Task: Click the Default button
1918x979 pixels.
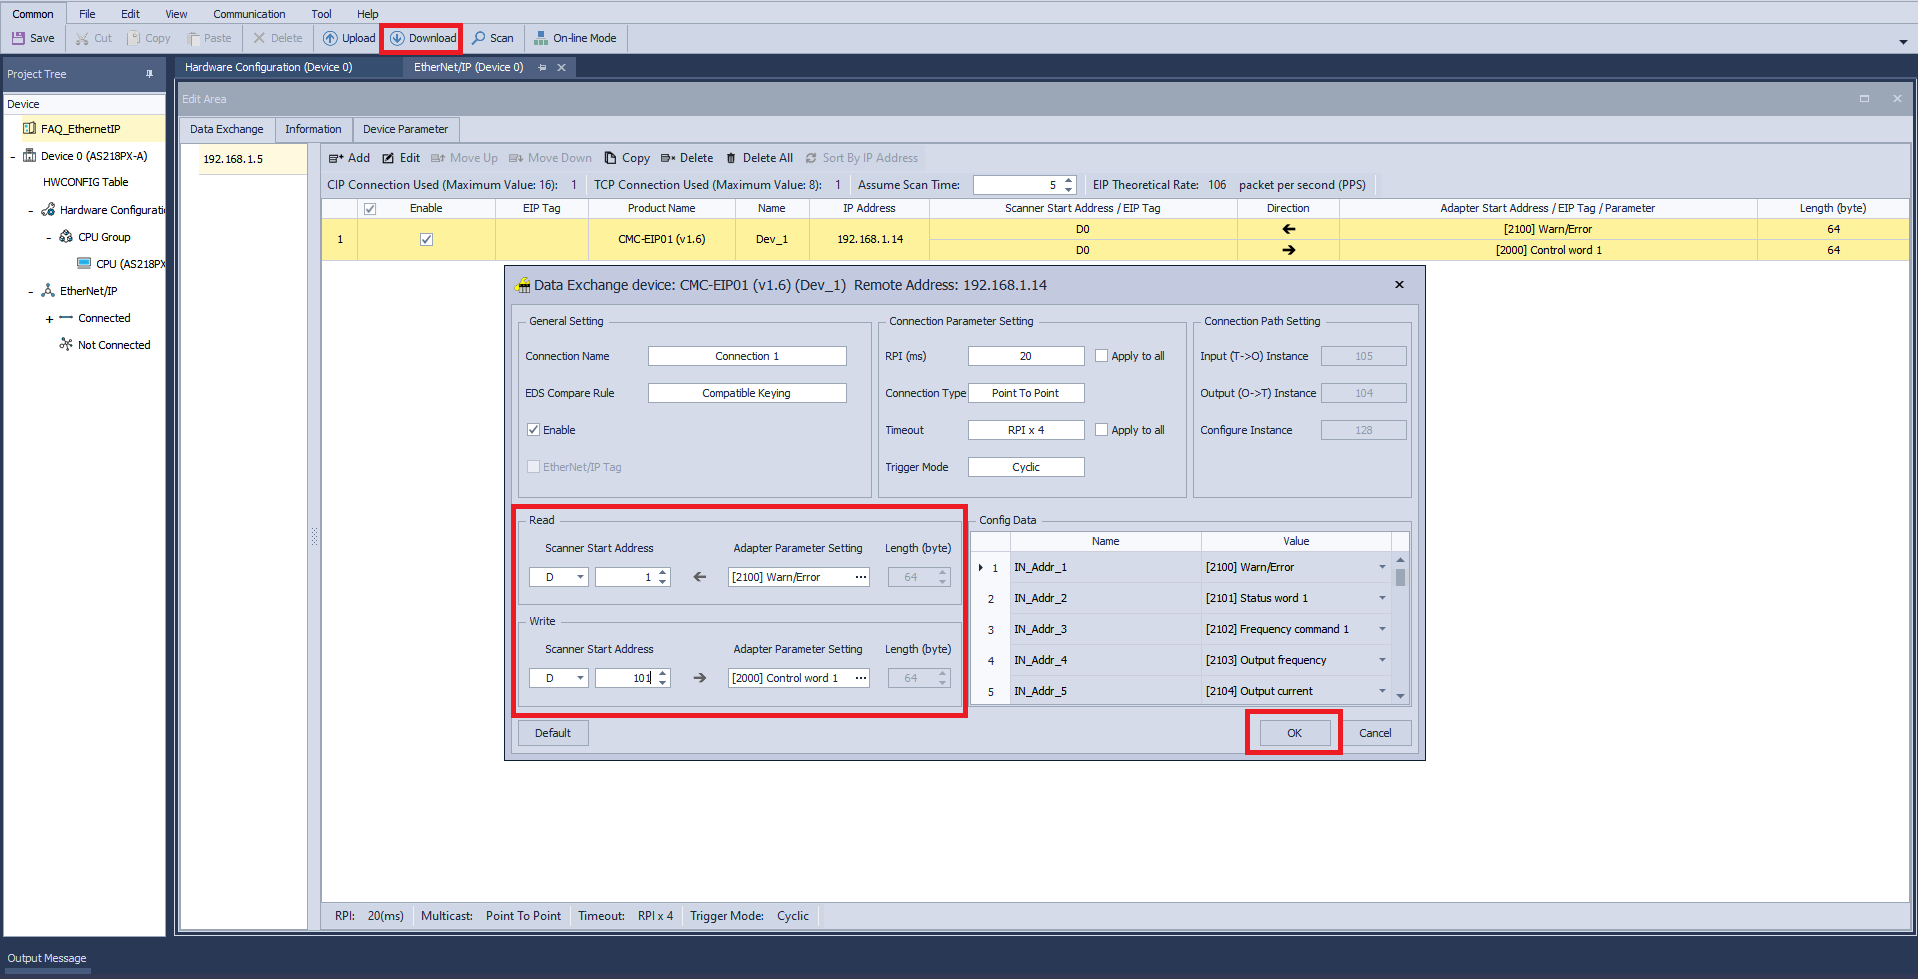Action: [552, 733]
